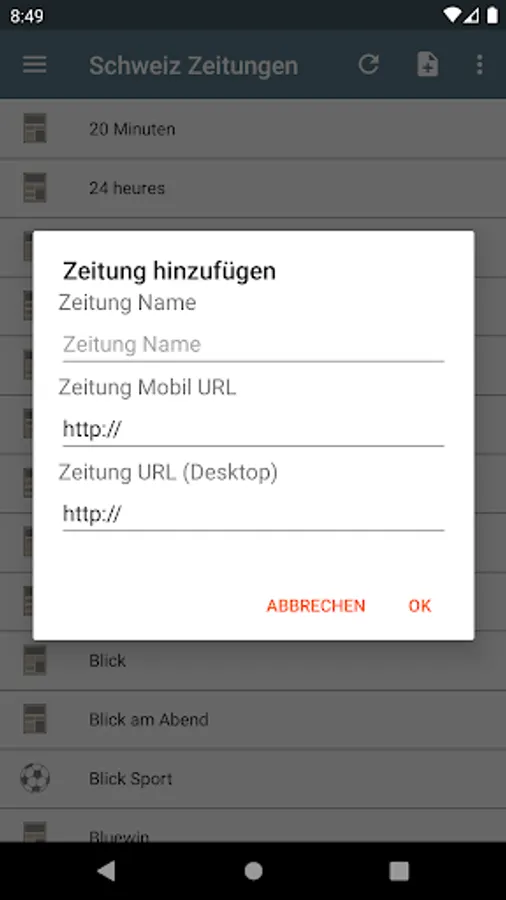This screenshot has height=900, width=506.
Task: Select the Blick Sport list entry
Action: point(253,779)
